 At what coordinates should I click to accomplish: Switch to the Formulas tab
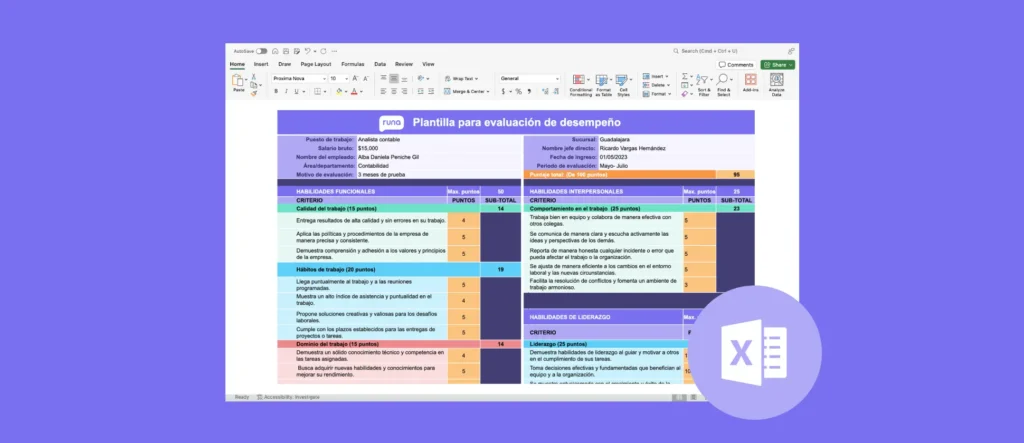coord(352,64)
